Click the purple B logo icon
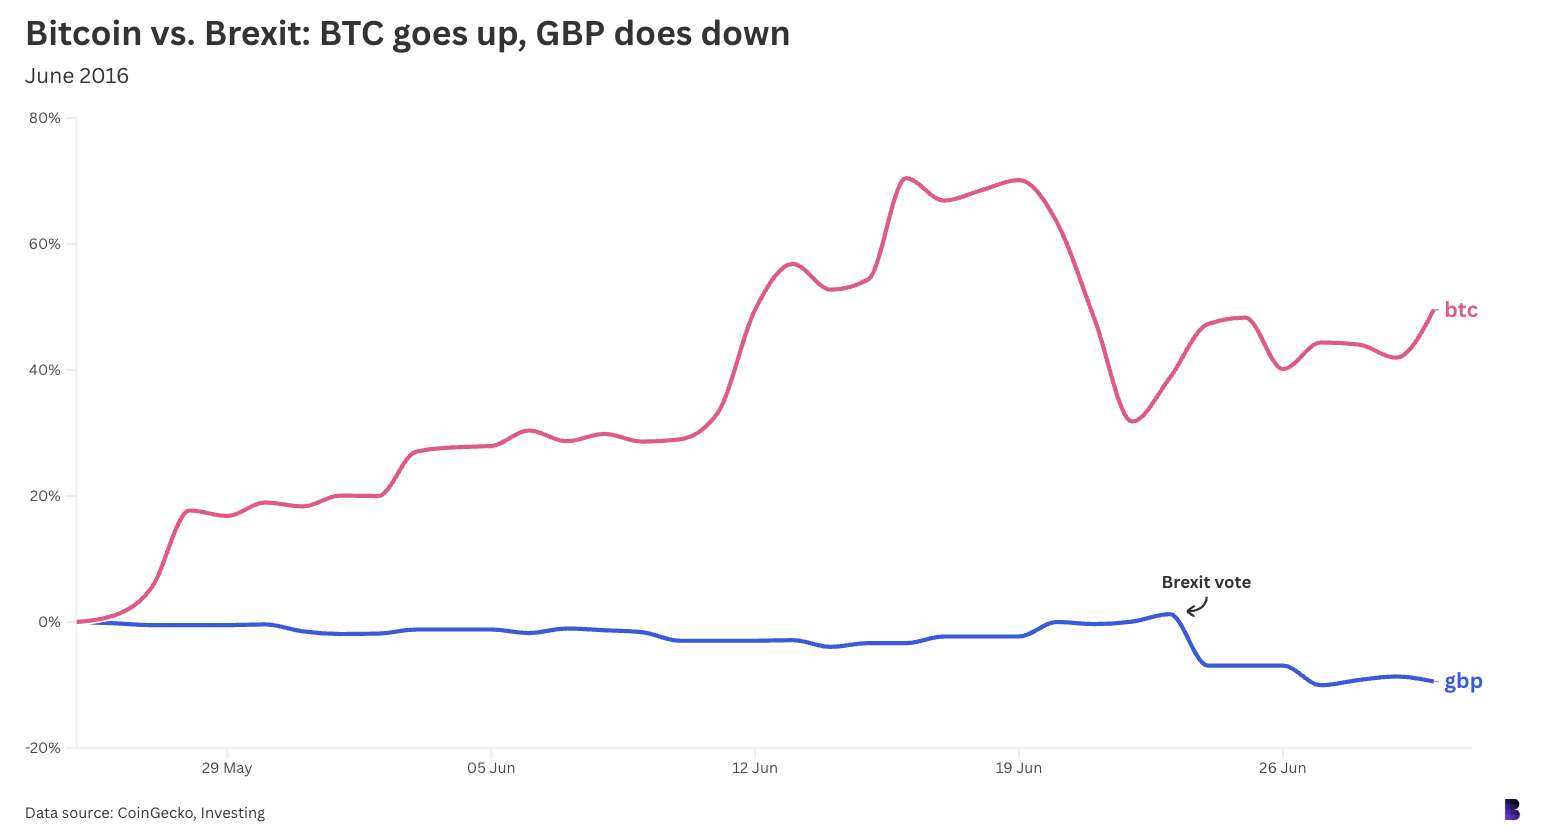This screenshot has width=1546, height=836. coord(1511,809)
